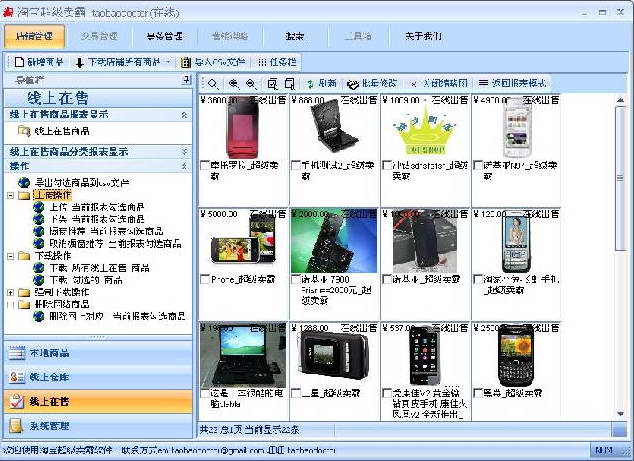The height and width of the screenshot is (461, 634).
Task: Open dropdown arrow next to download all shop items
Action: coord(168,62)
